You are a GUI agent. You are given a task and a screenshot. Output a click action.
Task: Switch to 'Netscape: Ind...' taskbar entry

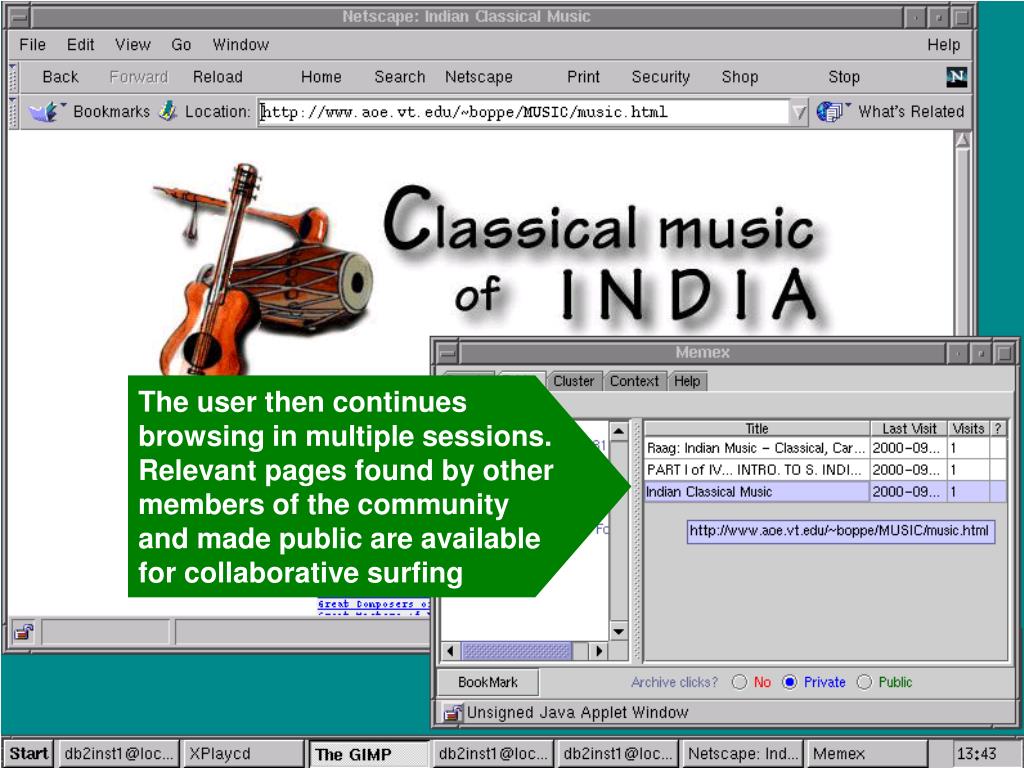click(x=742, y=754)
